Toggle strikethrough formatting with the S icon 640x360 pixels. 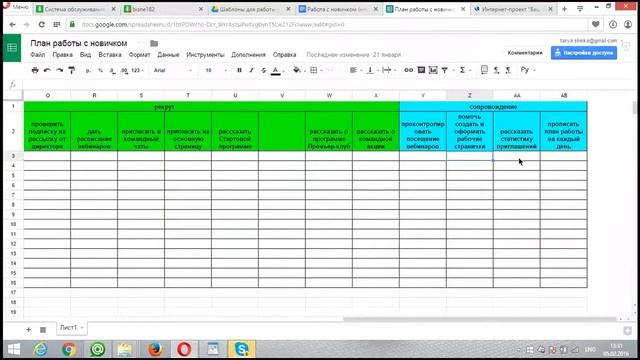pyautogui.click(x=264, y=70)
